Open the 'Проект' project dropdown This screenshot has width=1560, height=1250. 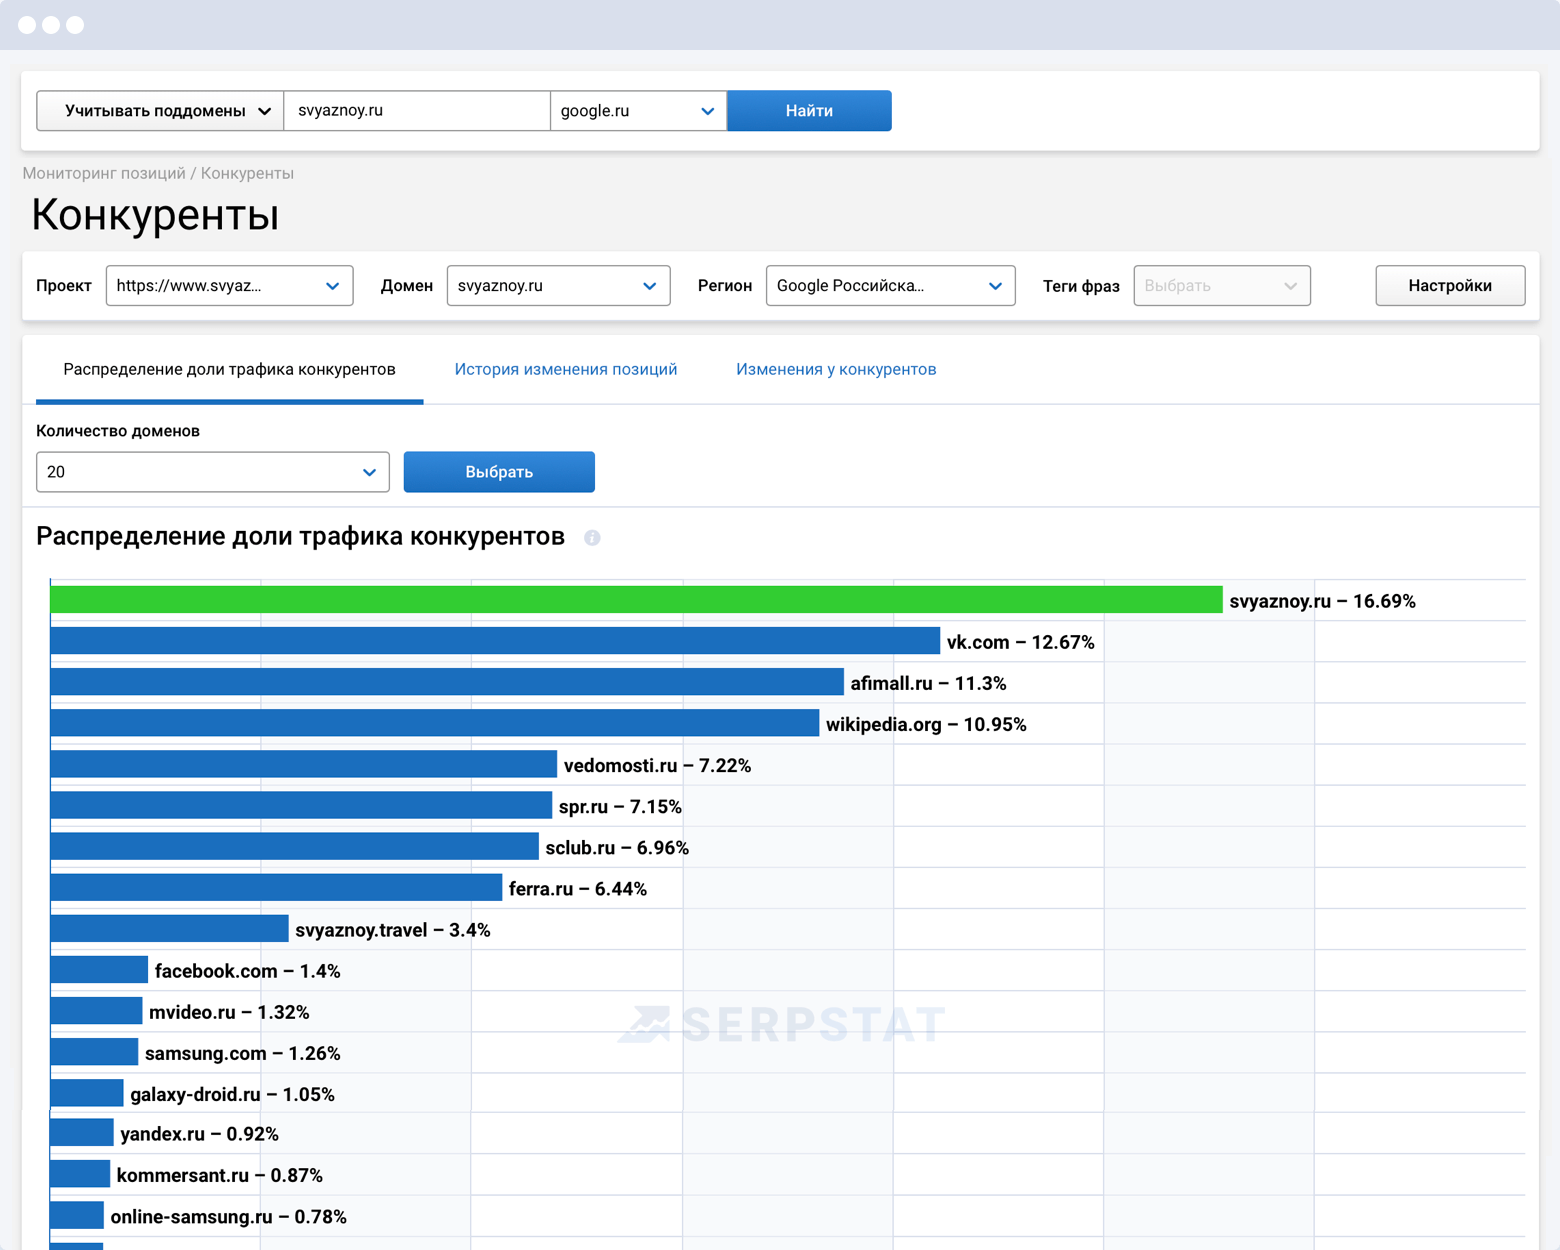point(229,286)
